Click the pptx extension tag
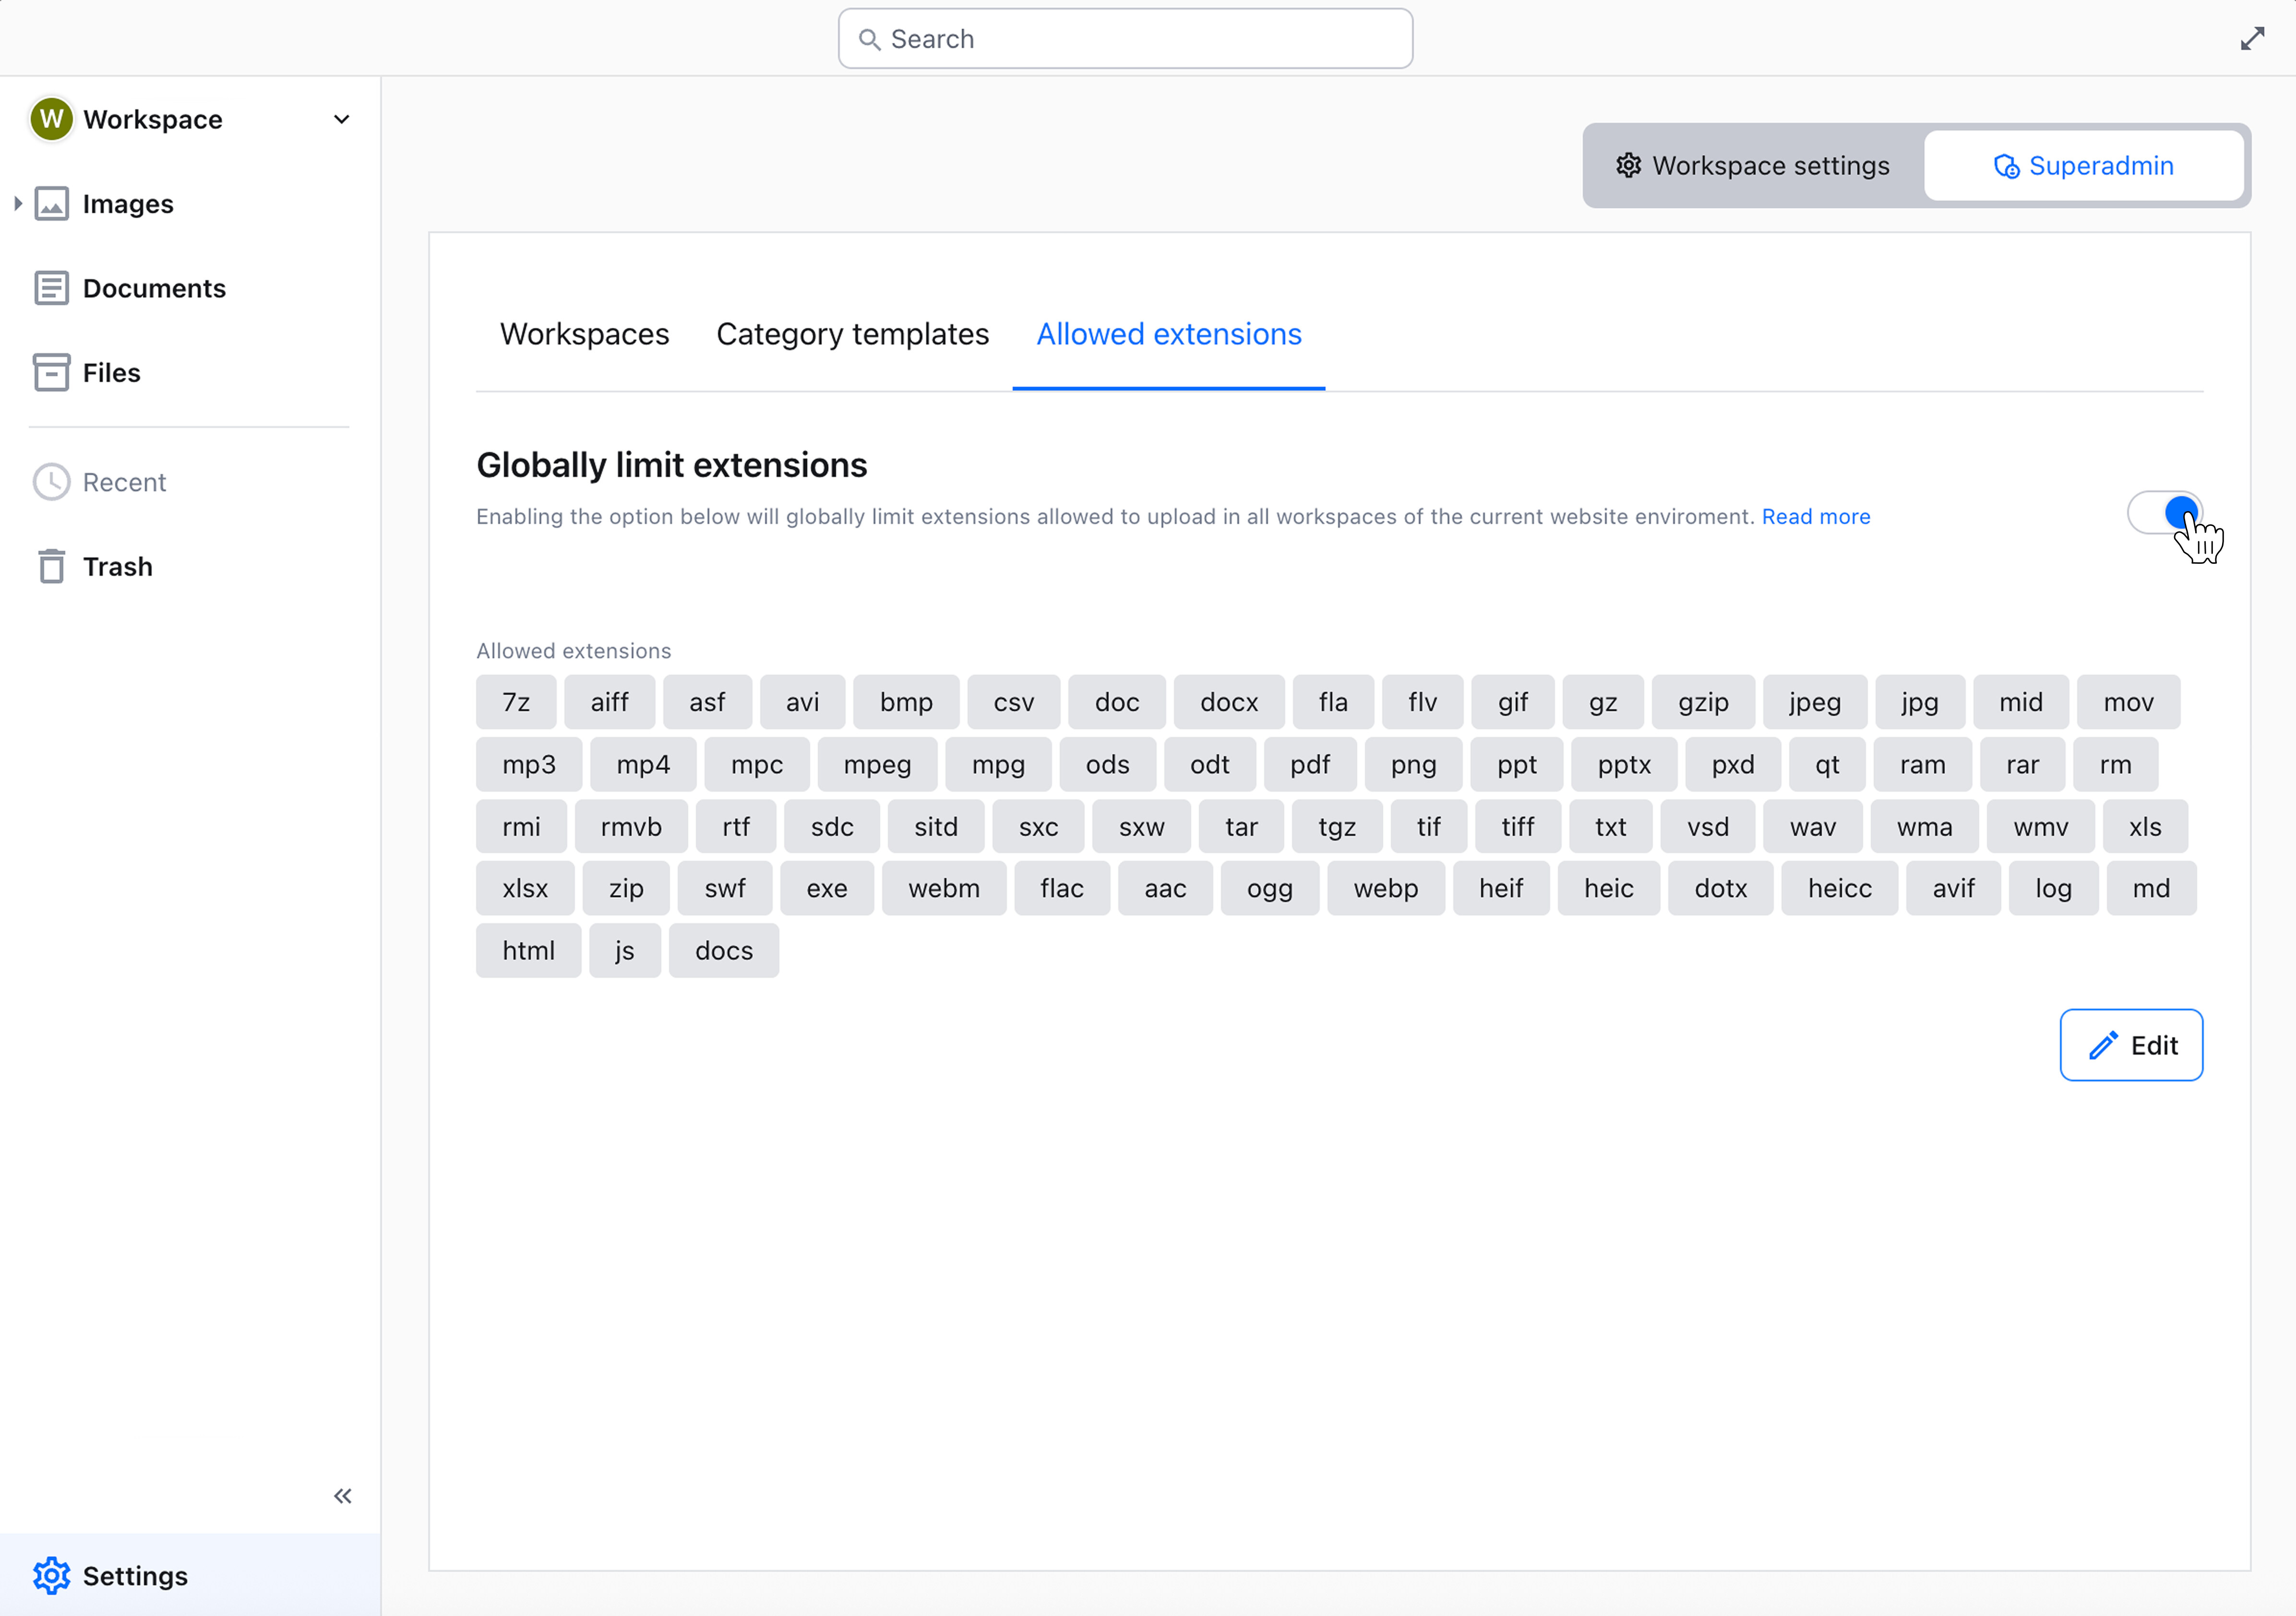This screenshot has width=2296, height=1616. (1624, 764)
